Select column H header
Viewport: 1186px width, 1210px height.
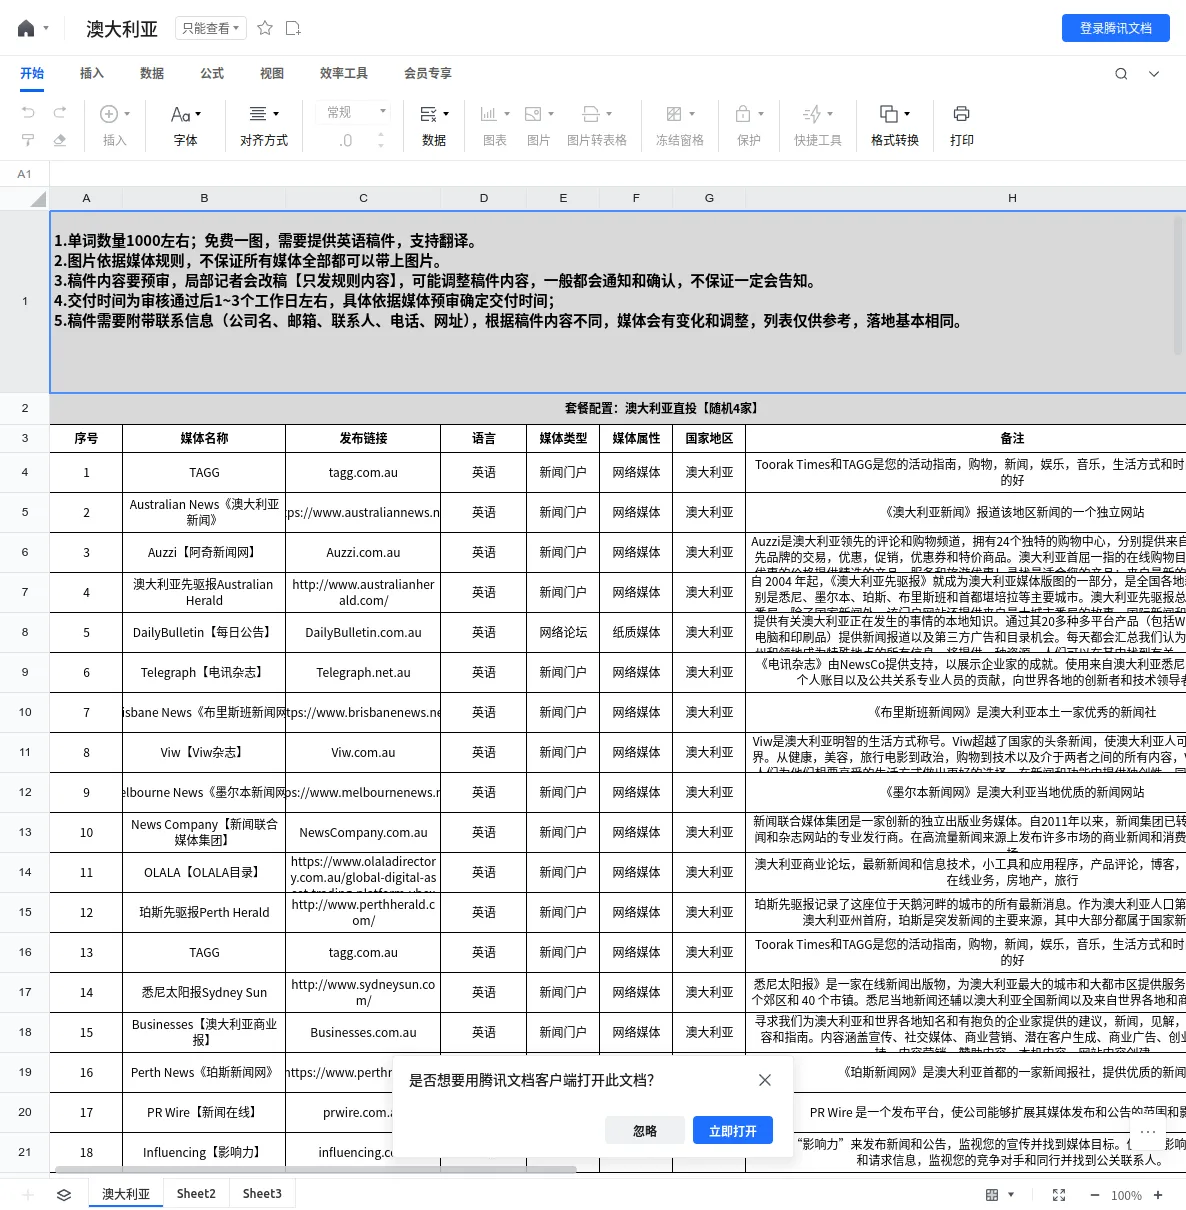(1012, 198)
